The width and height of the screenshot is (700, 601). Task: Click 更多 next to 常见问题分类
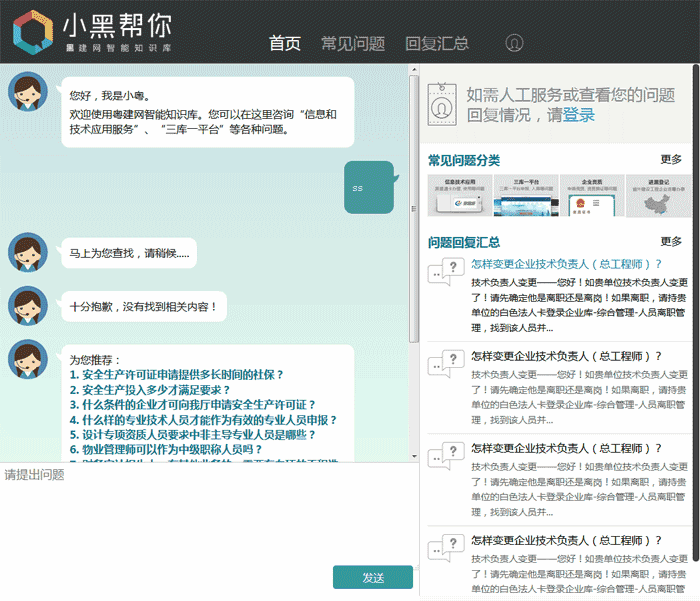(x=671, y=159)
